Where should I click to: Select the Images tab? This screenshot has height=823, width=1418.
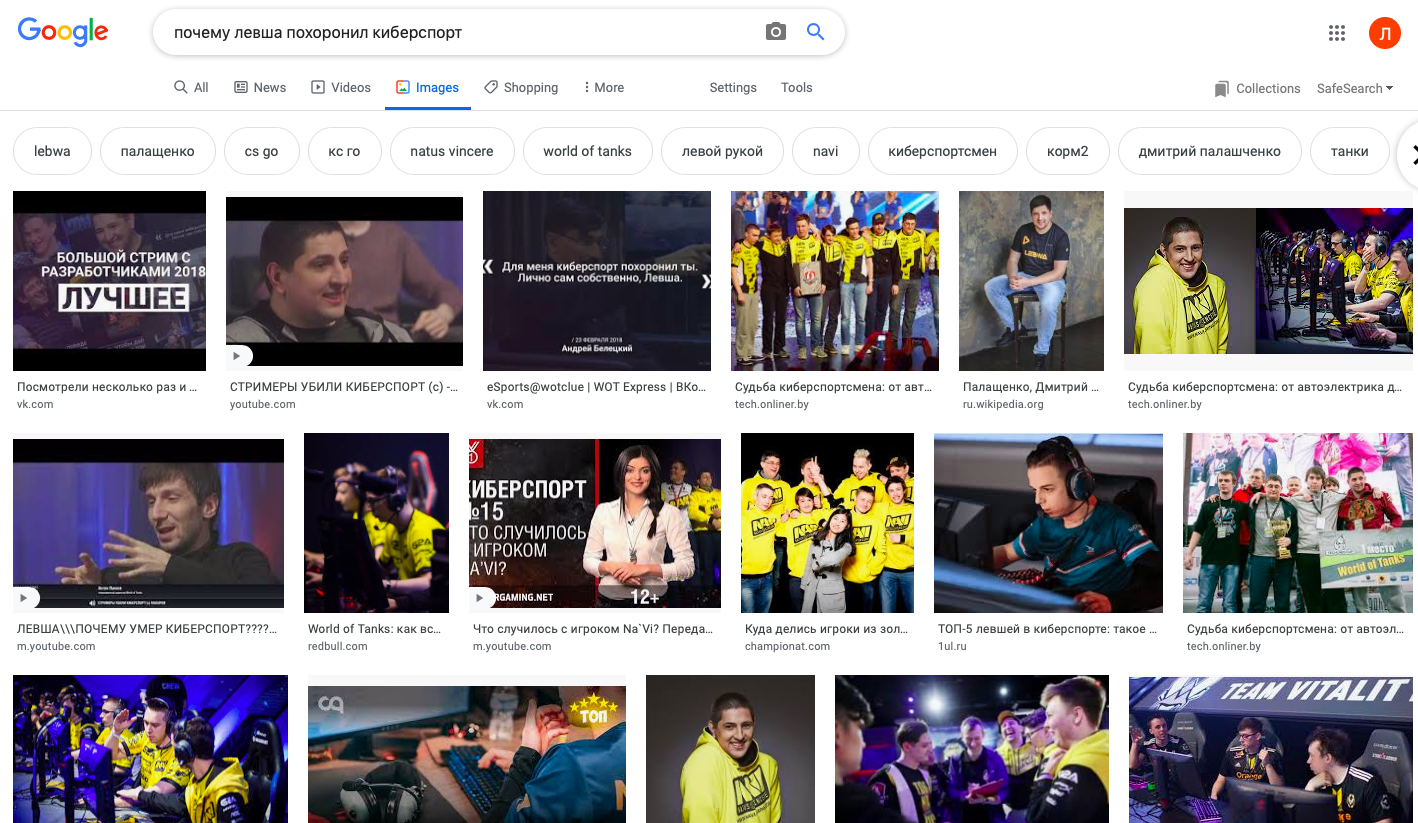coord(427,87)
